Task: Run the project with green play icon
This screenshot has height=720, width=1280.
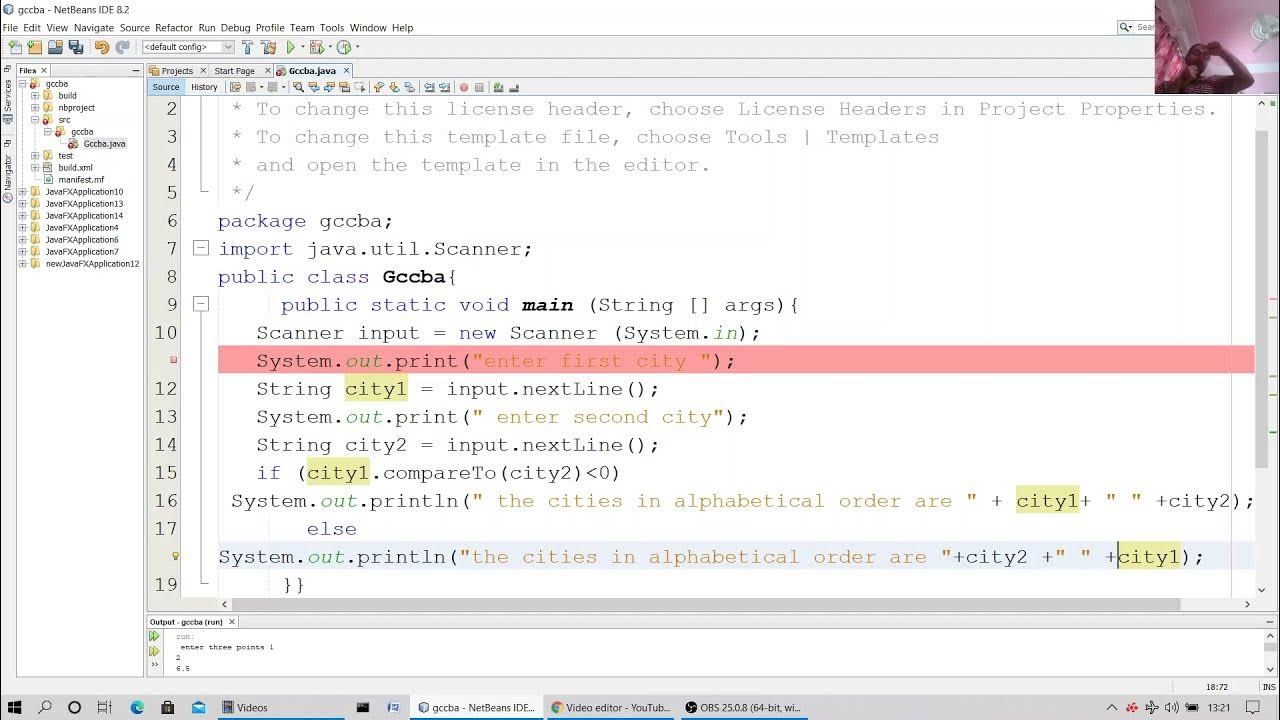Action: click(291, 47)
